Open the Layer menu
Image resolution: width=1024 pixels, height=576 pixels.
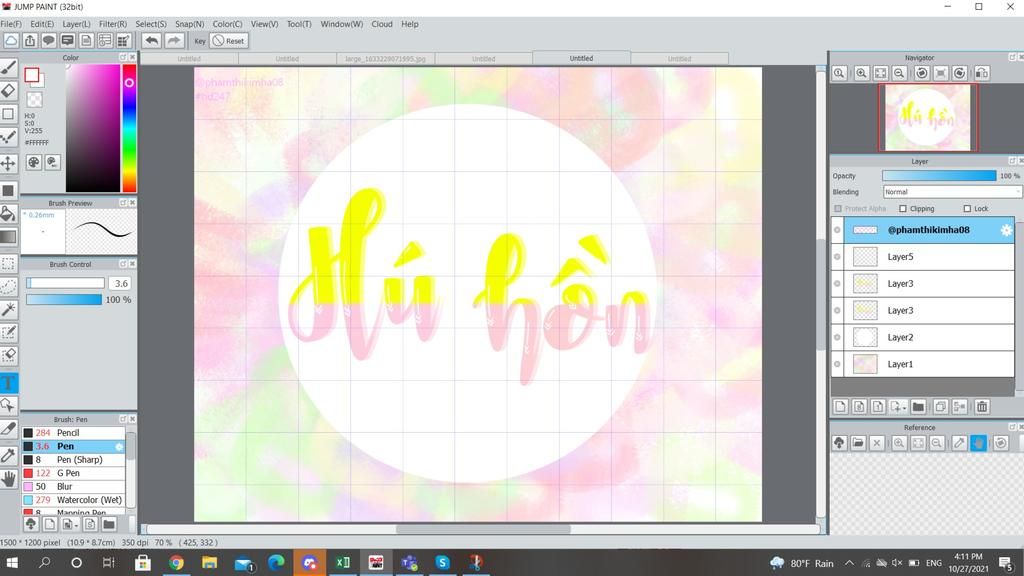click(76, 24)
